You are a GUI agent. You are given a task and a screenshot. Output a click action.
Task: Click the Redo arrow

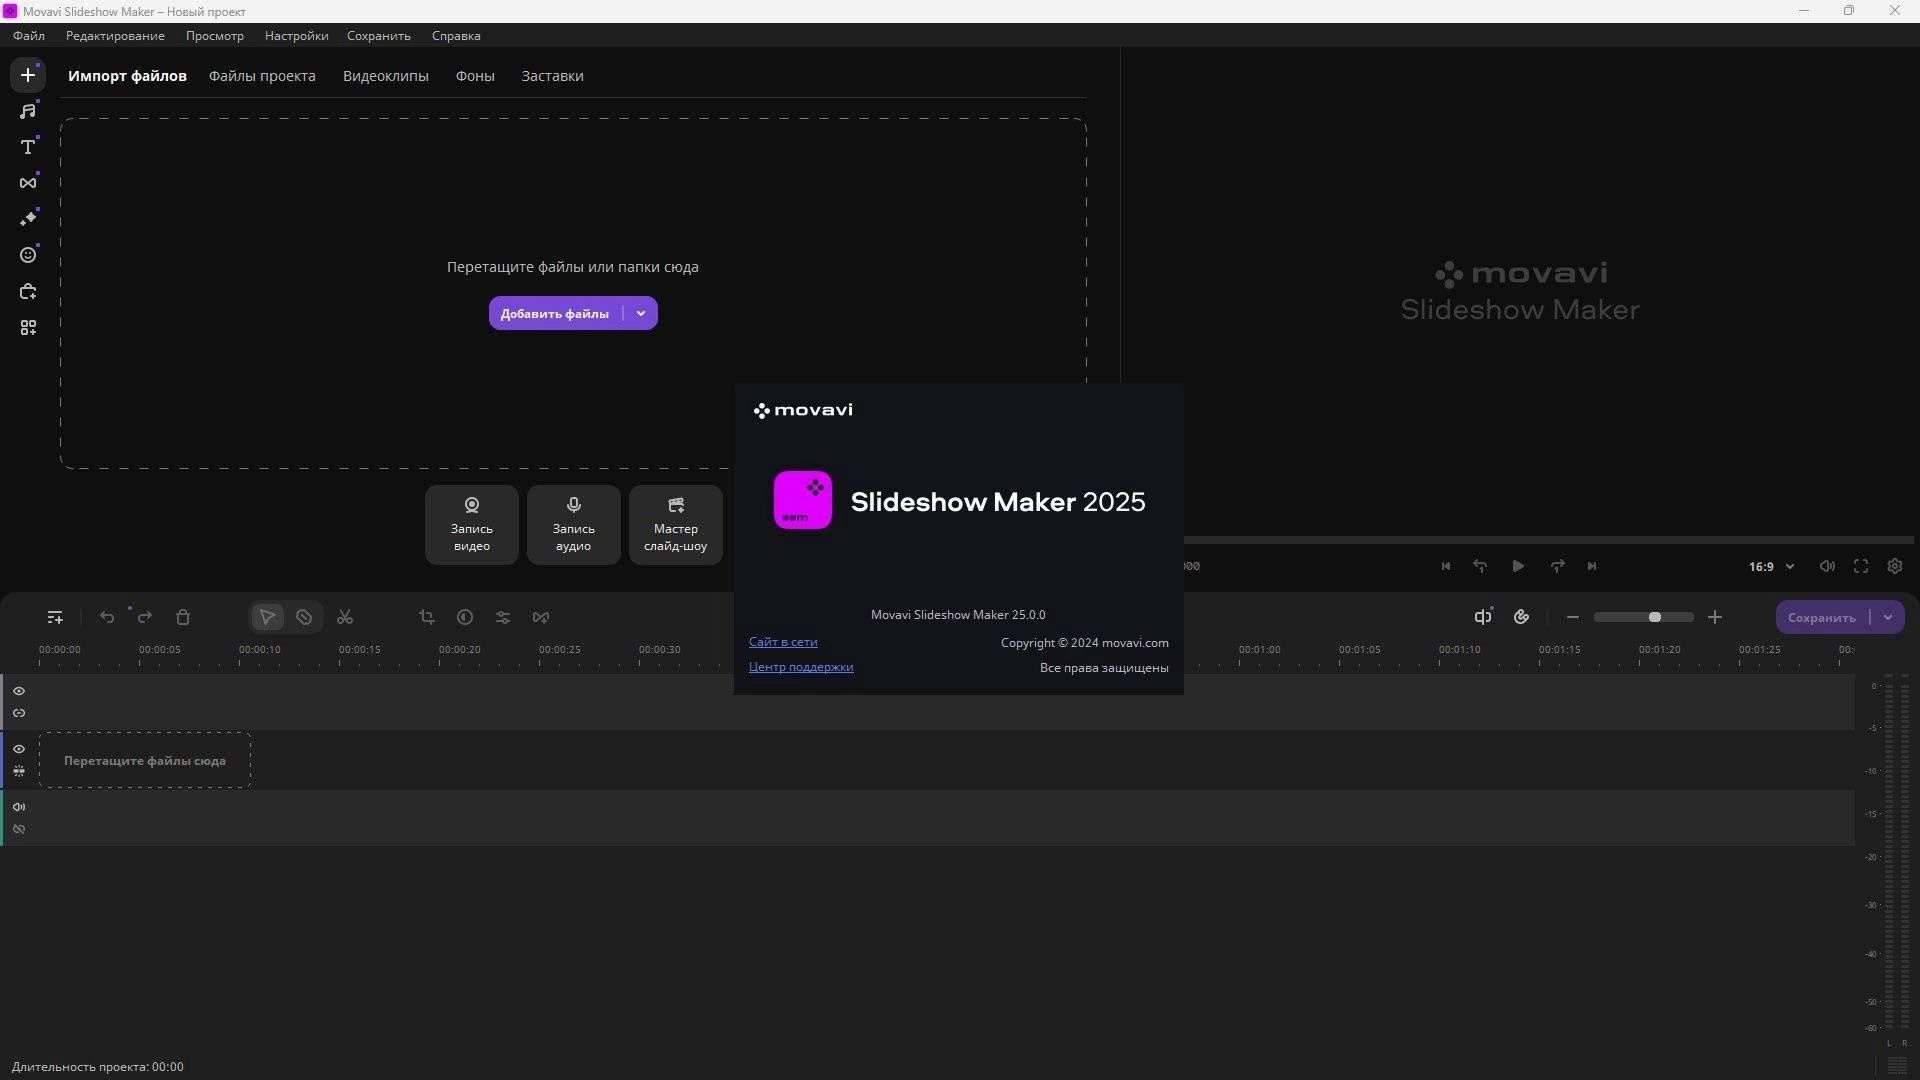(x=145, y=618)
